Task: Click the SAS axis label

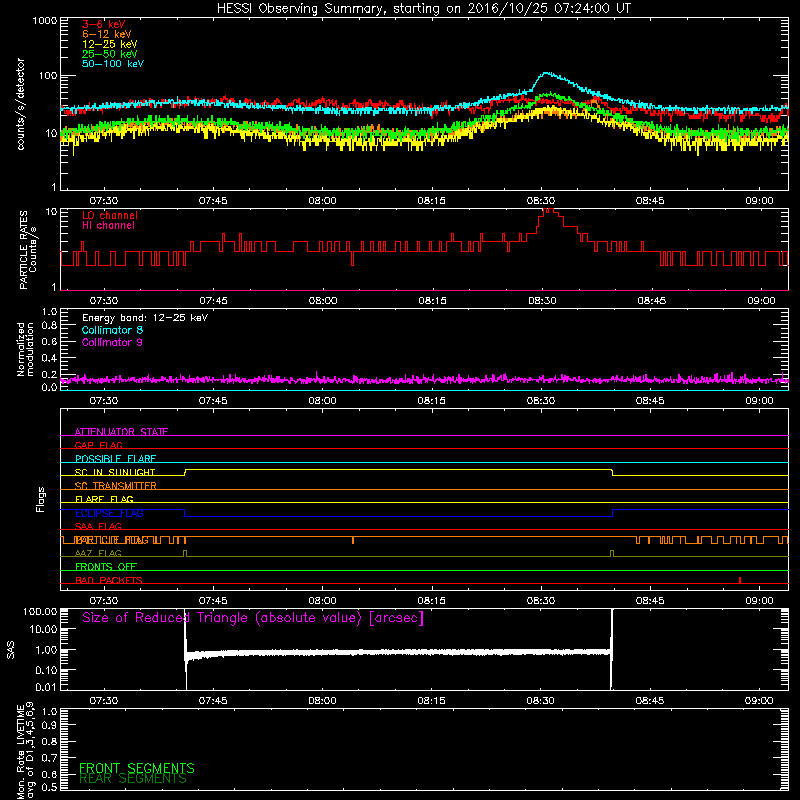Action: pos(10,650)
